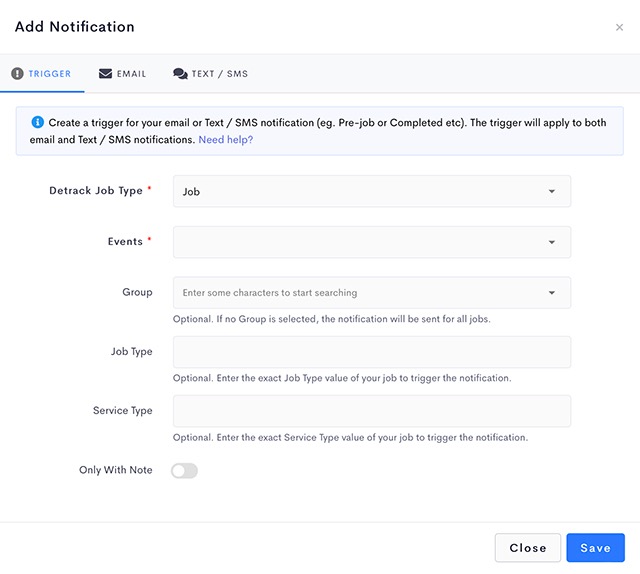
Task: Focus the Service Type text field
Action: 372,411
